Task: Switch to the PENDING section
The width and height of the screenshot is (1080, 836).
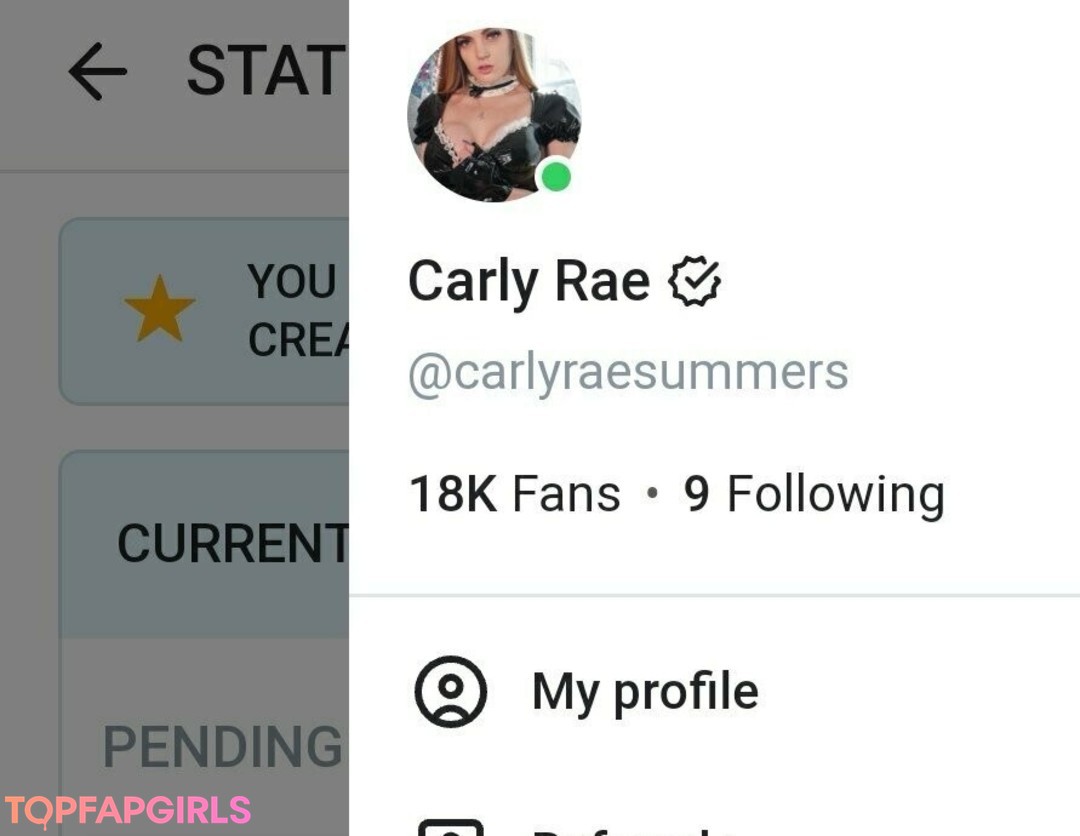Action: point(222,746)
